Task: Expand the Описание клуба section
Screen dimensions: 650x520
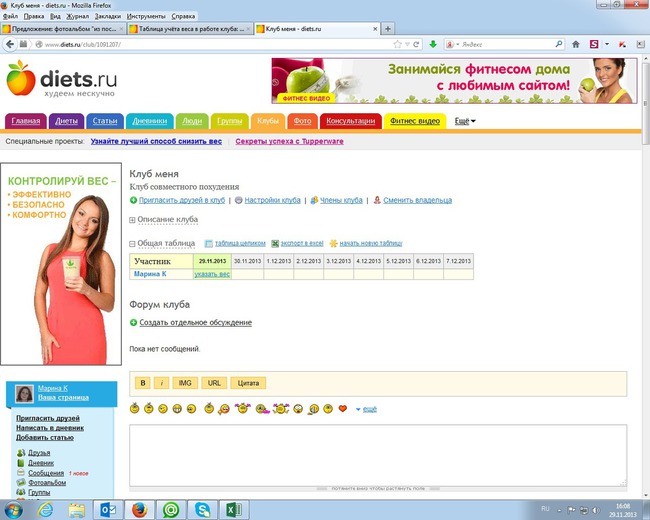Action: (133, 220)
